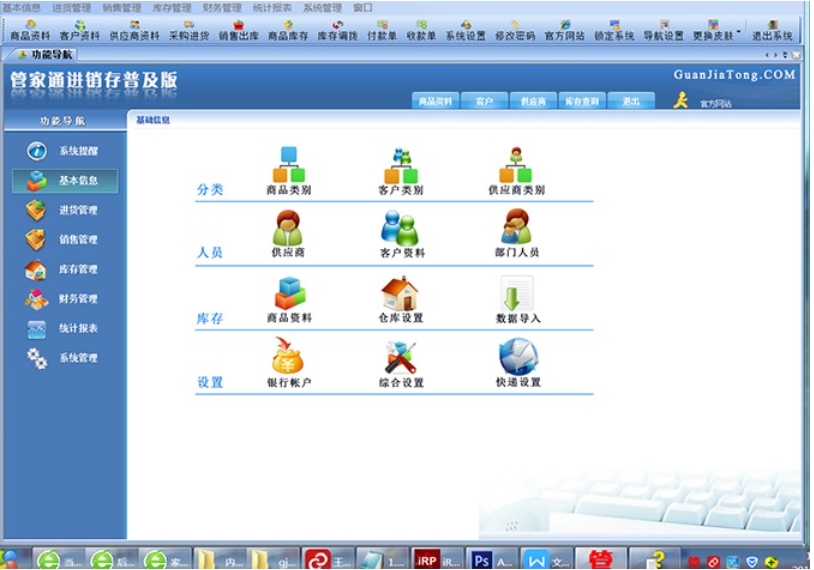
Task: Open the 快递设置 icon
Action: 518,363
